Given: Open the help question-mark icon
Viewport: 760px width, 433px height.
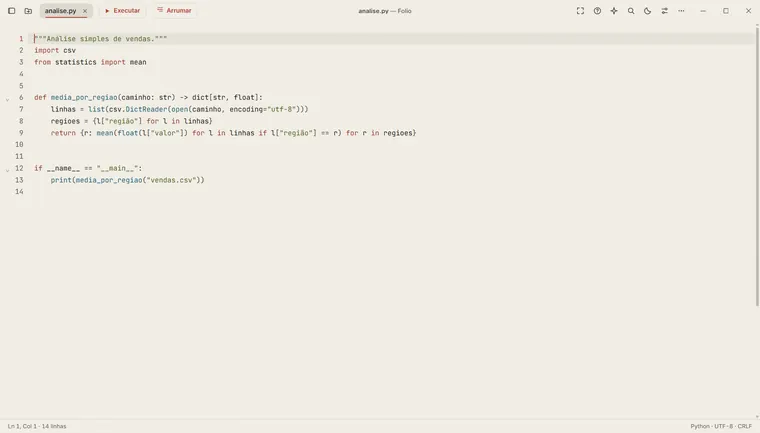Looking at the screenshot, I should click(x=597, y=11).
